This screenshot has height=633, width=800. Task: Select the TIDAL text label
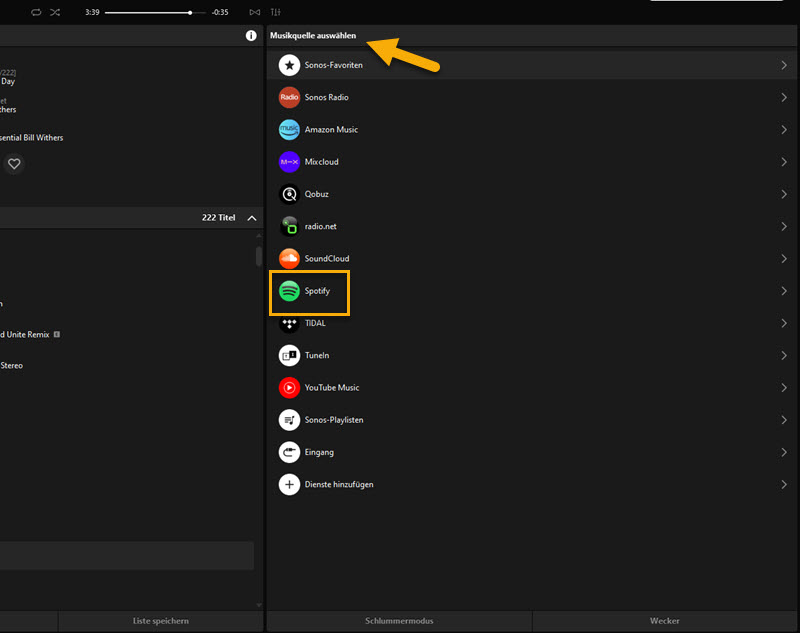click(x=315, y=323)
